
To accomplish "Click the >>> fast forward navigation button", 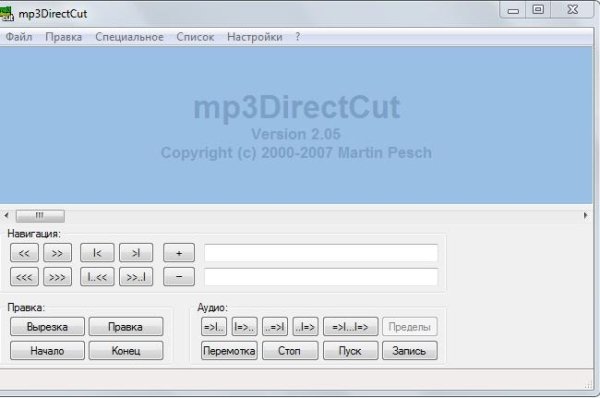I will pyautogui.click(x=57, y=277).
